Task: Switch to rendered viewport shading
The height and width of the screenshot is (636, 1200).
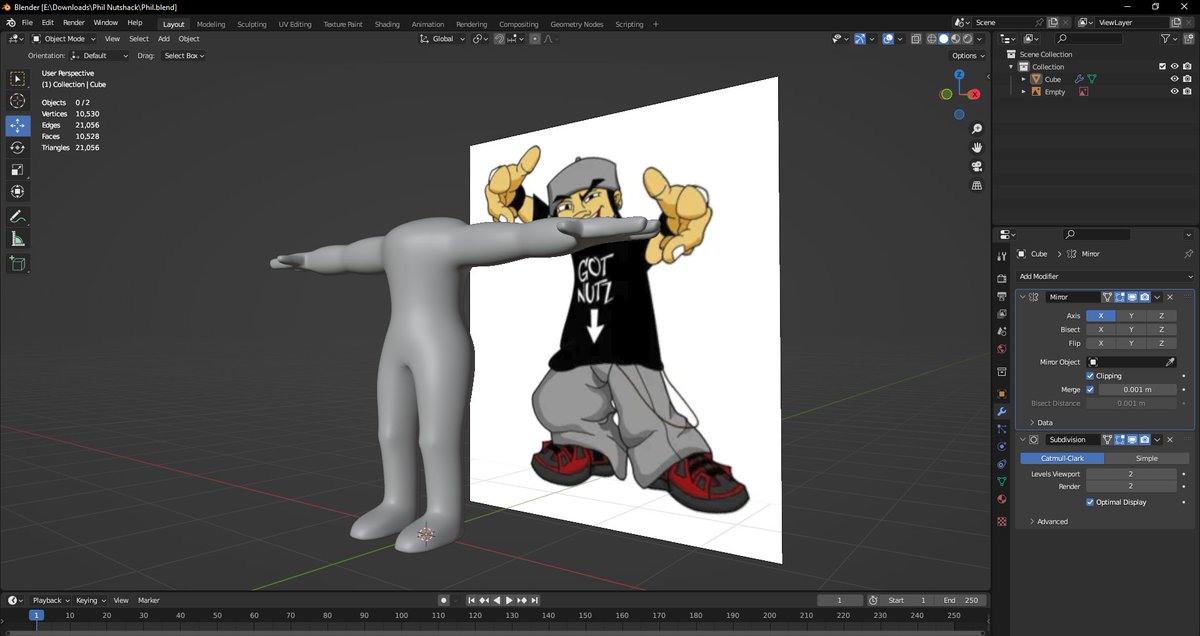Action: coord(966,39)
